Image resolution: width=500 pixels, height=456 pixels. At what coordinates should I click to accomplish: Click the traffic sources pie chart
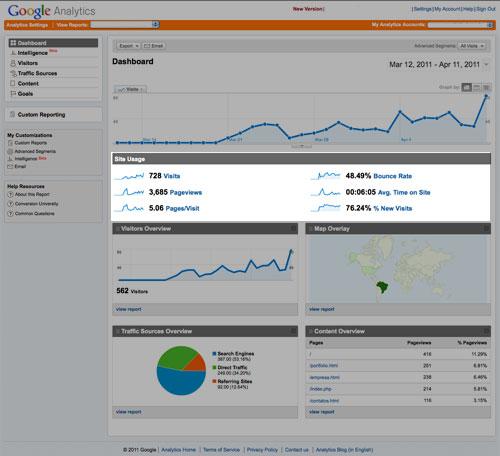(181, 371)
